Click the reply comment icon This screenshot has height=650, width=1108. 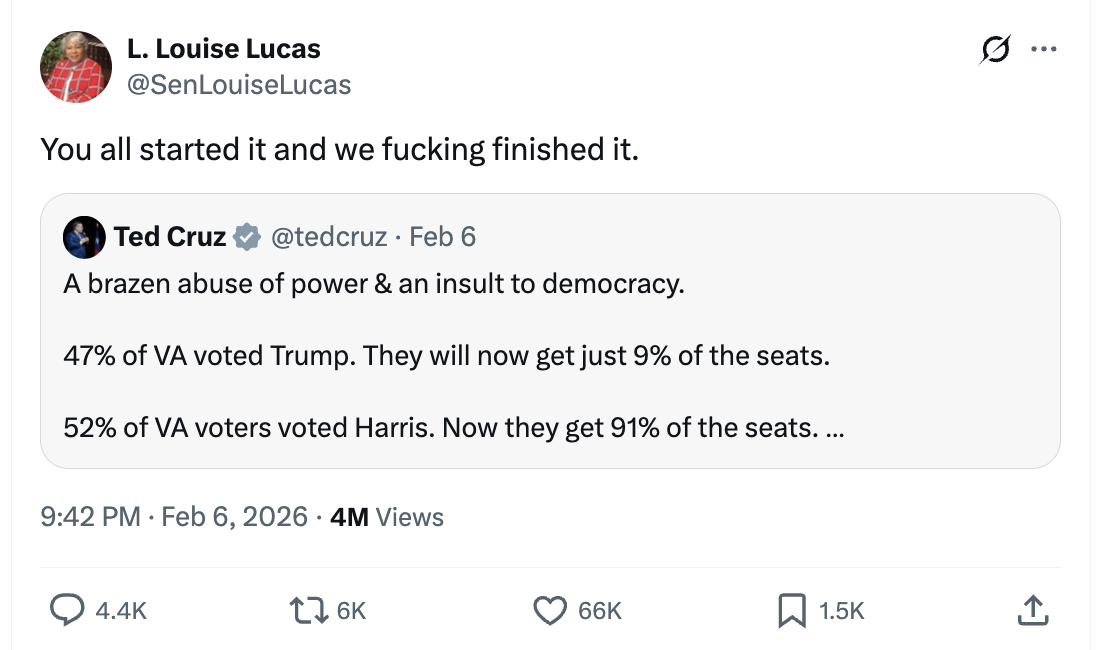tap(66, 609)
